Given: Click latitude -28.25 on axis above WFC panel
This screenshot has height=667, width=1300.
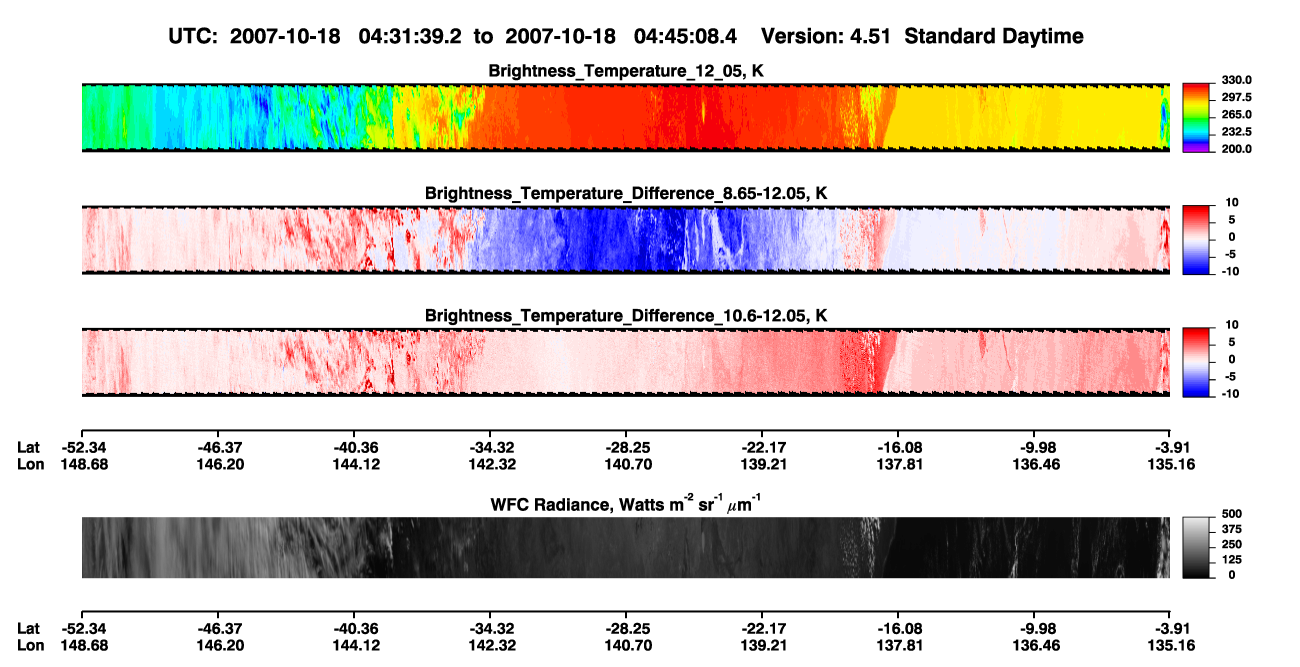Looking at the screenshot, I should 627,447.
